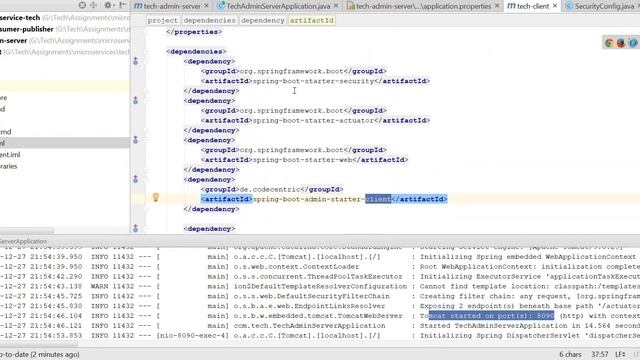Click the project panel horizontal scrollbar
The width and height of the screenshot is (640, 360).
(x=27, y=231)
